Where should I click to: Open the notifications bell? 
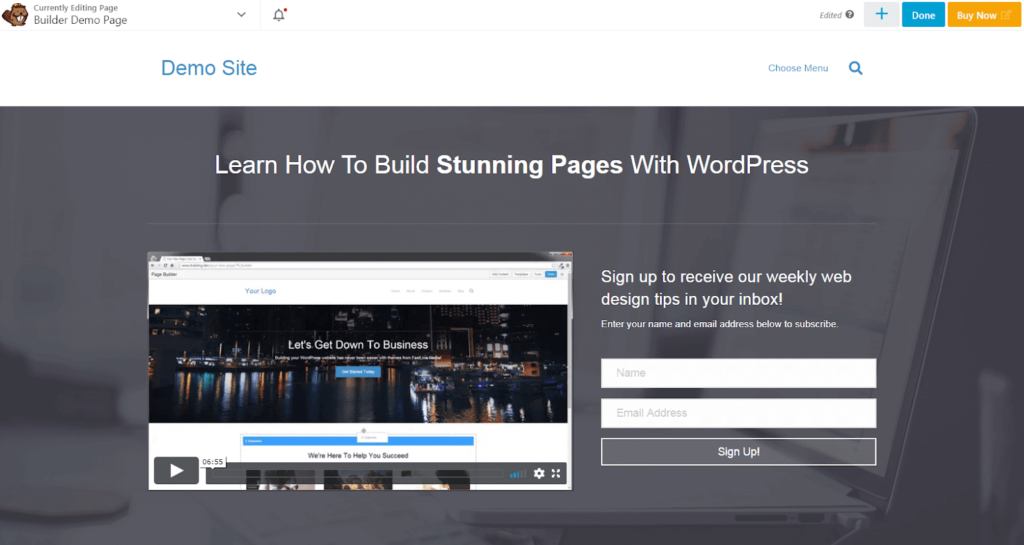[279, 15]
